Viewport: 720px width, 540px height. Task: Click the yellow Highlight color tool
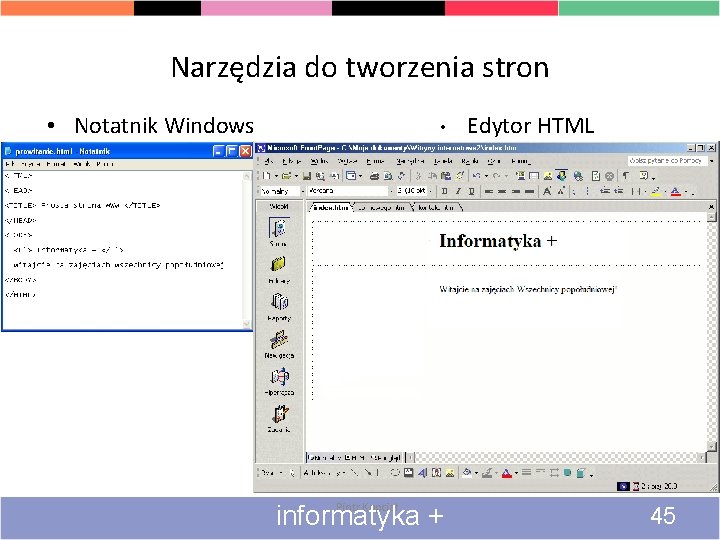[655, 191]
